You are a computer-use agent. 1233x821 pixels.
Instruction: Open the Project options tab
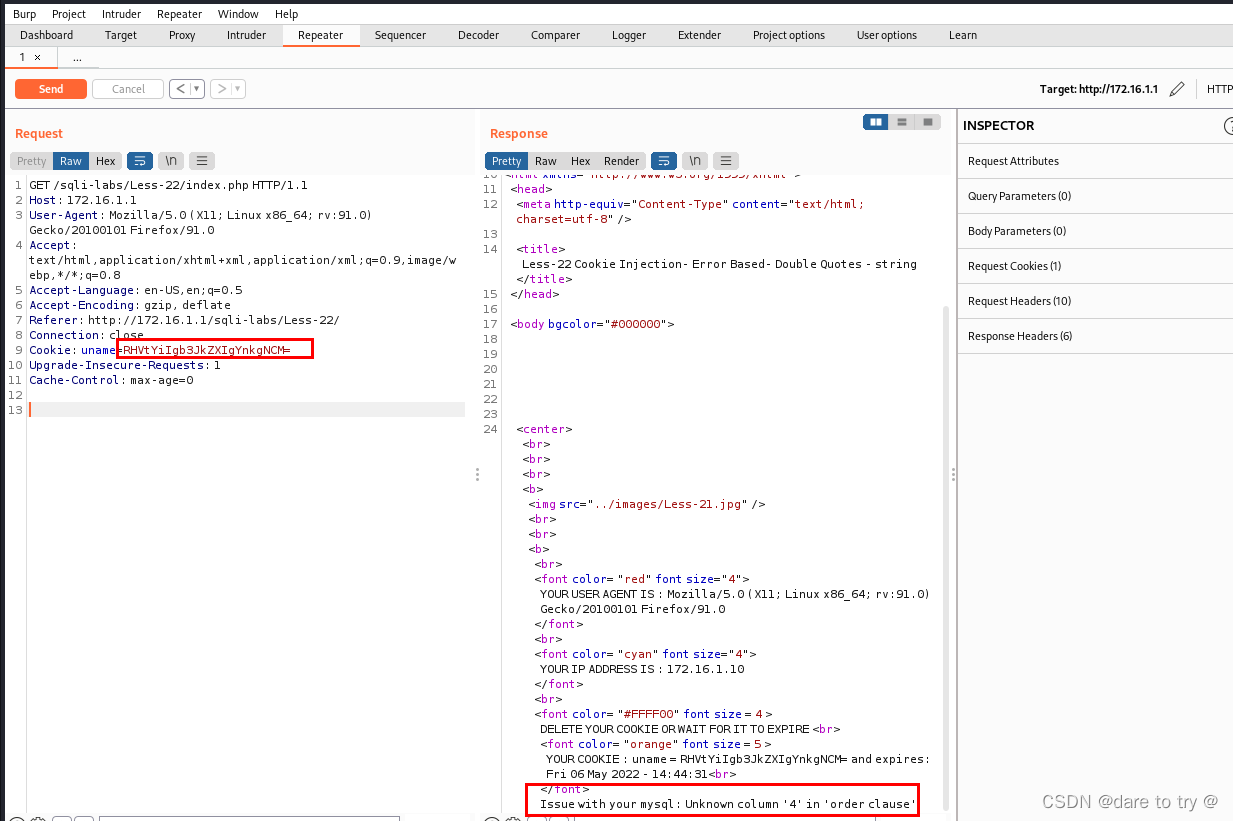789,35
